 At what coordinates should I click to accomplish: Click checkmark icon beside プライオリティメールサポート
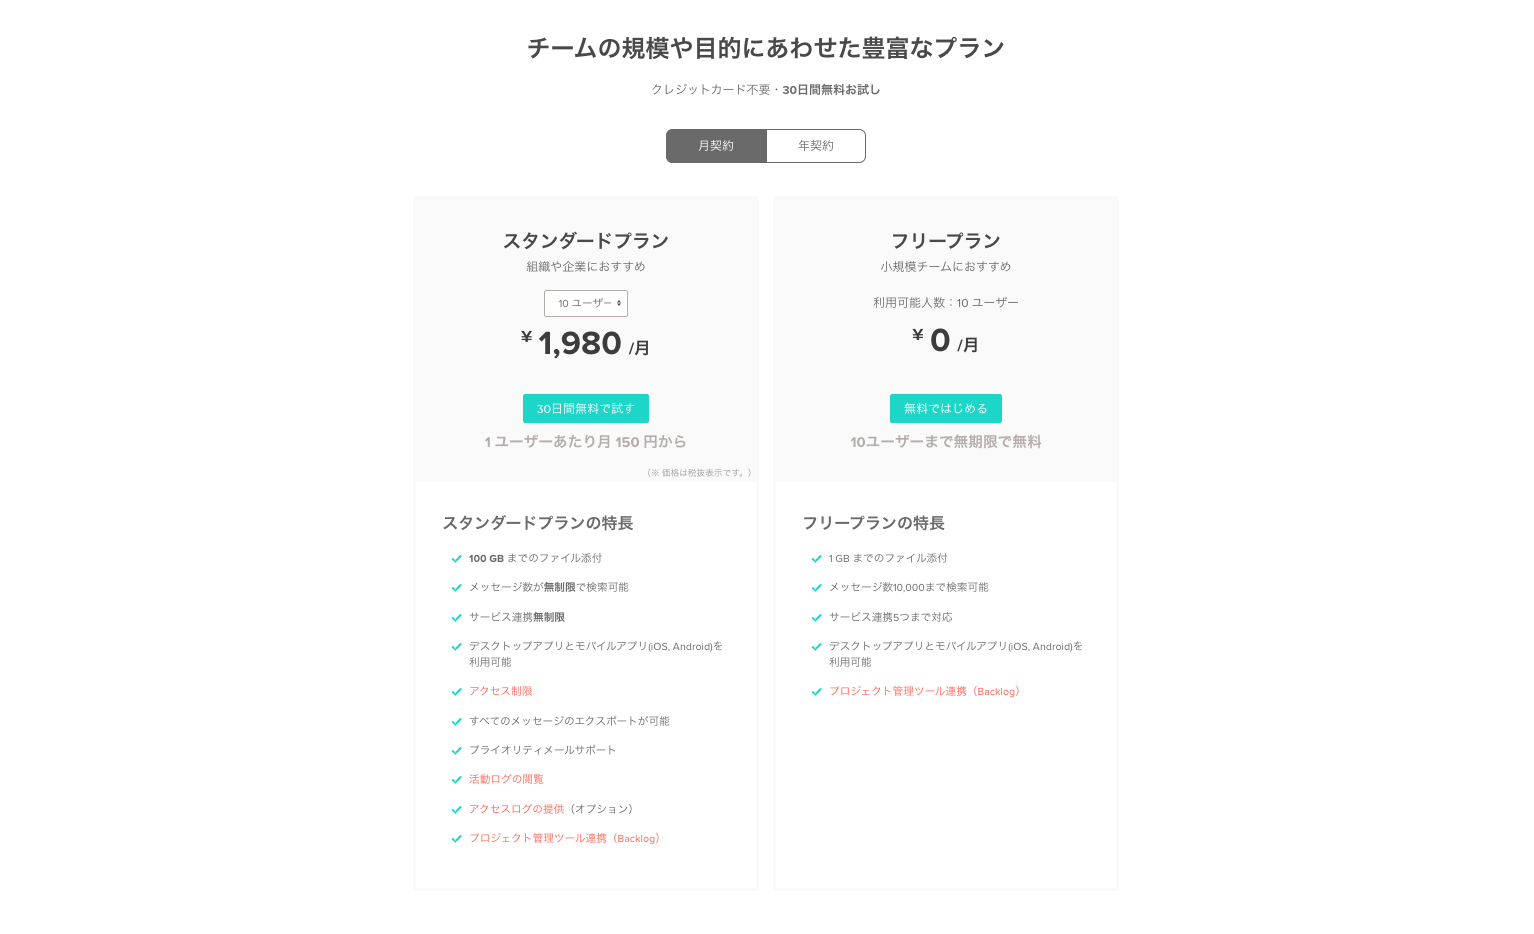click(x=456, y=750)
